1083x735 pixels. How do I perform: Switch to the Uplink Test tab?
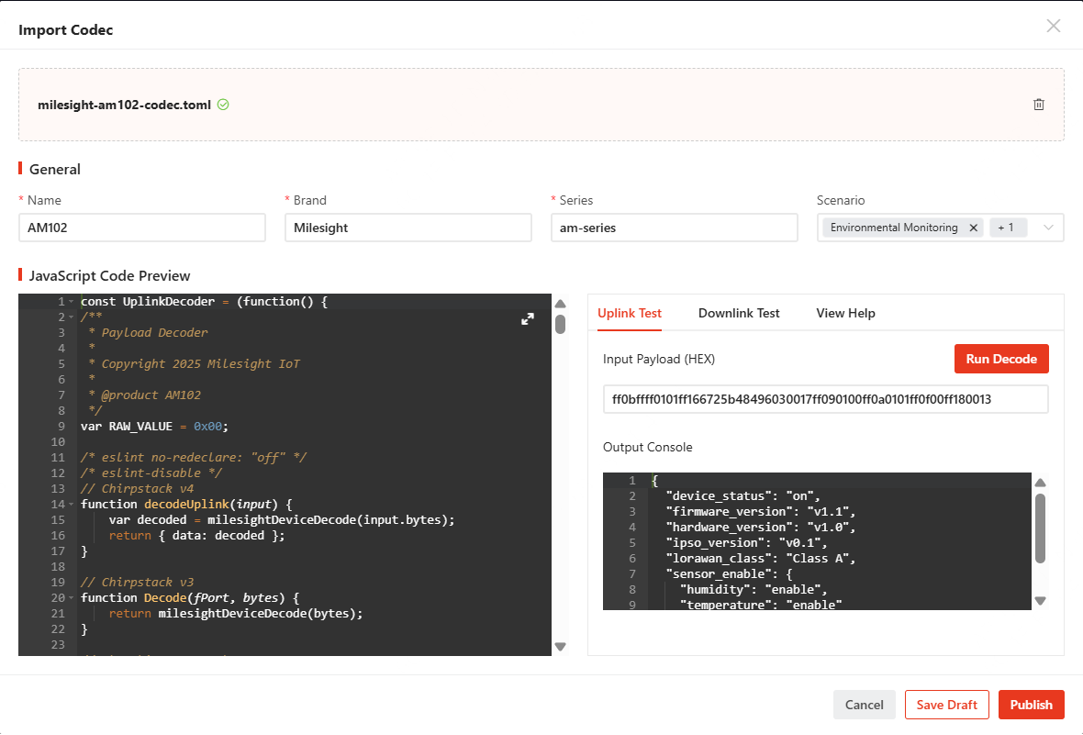pyautogui.click(x=629, y=313)
